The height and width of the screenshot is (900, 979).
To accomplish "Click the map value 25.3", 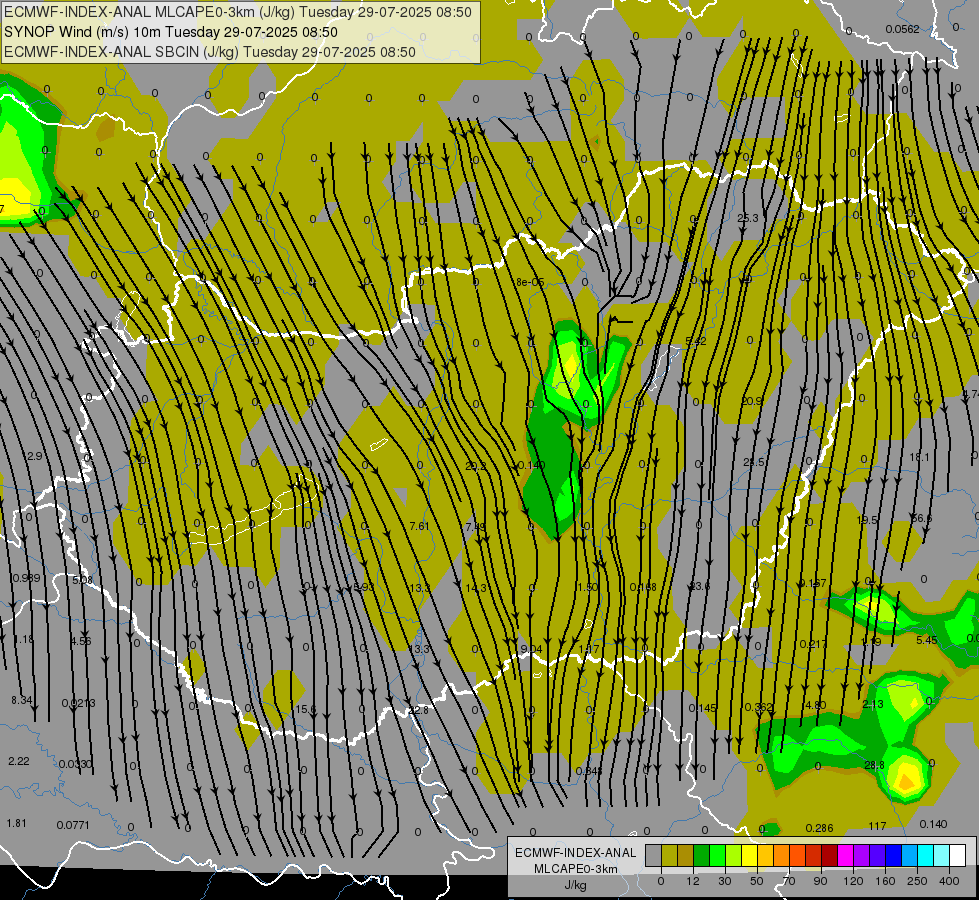I will point(747,218).
